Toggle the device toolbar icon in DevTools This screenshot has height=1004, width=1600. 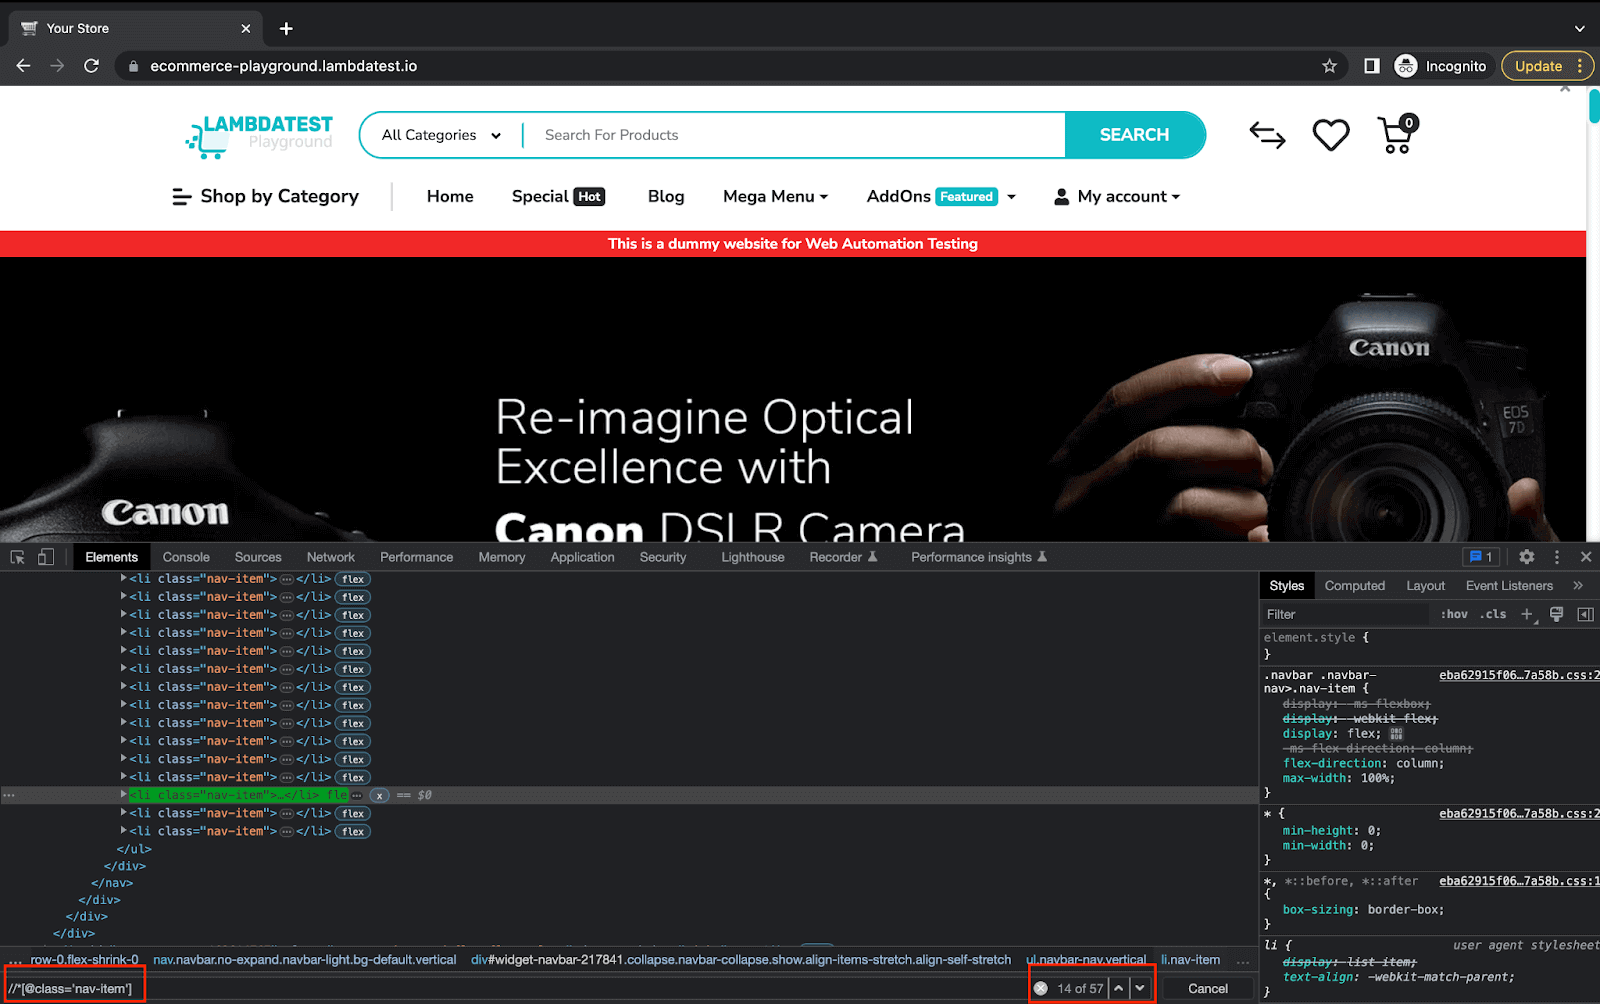click(45, 557)
